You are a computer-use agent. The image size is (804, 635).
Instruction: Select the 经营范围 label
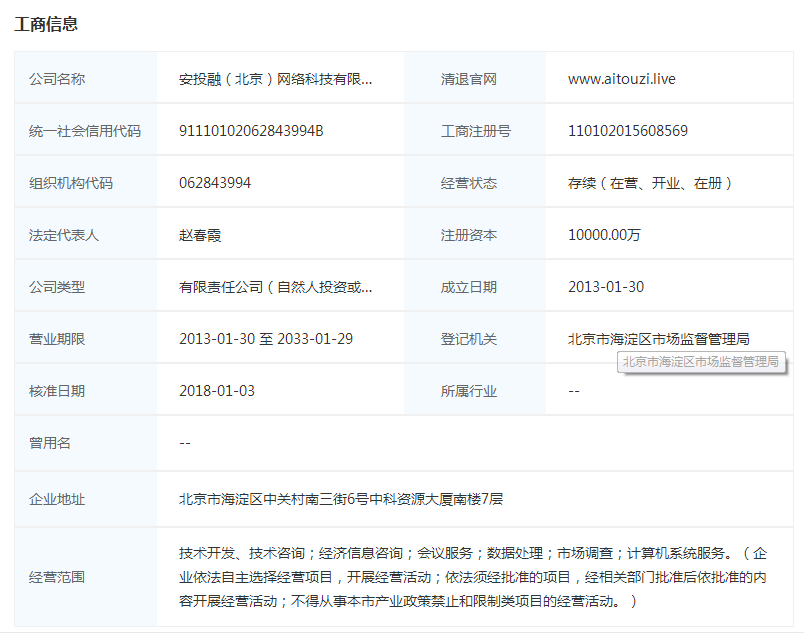click(x=57, y=577)
